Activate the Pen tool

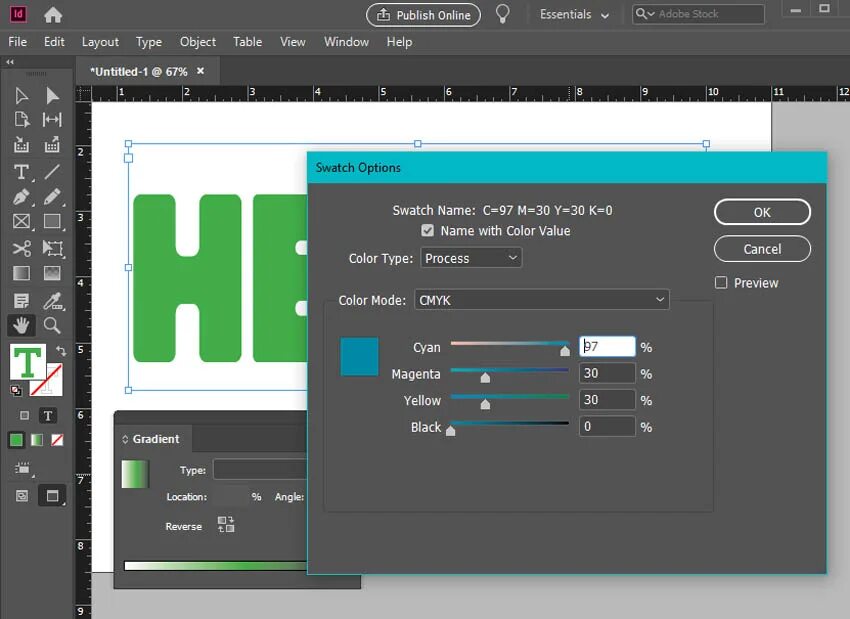pos(22,196)
